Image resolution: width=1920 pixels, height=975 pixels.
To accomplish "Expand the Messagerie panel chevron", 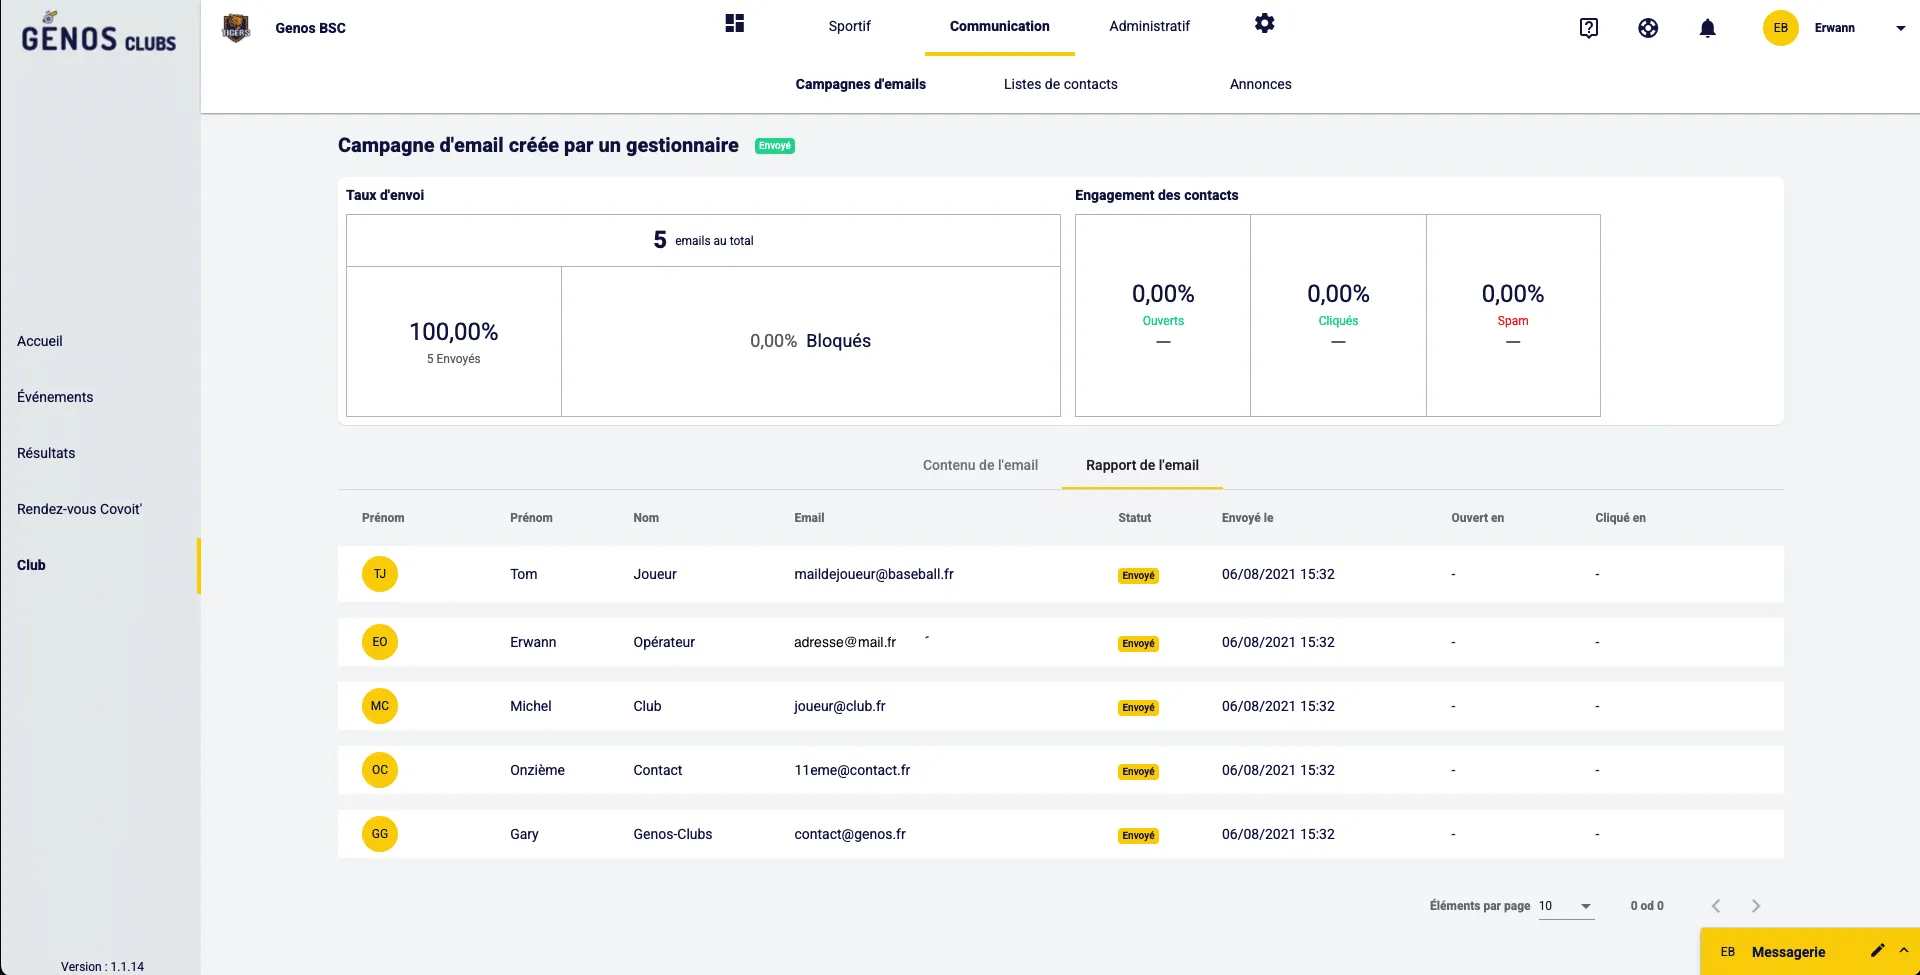I will 1904,951.
